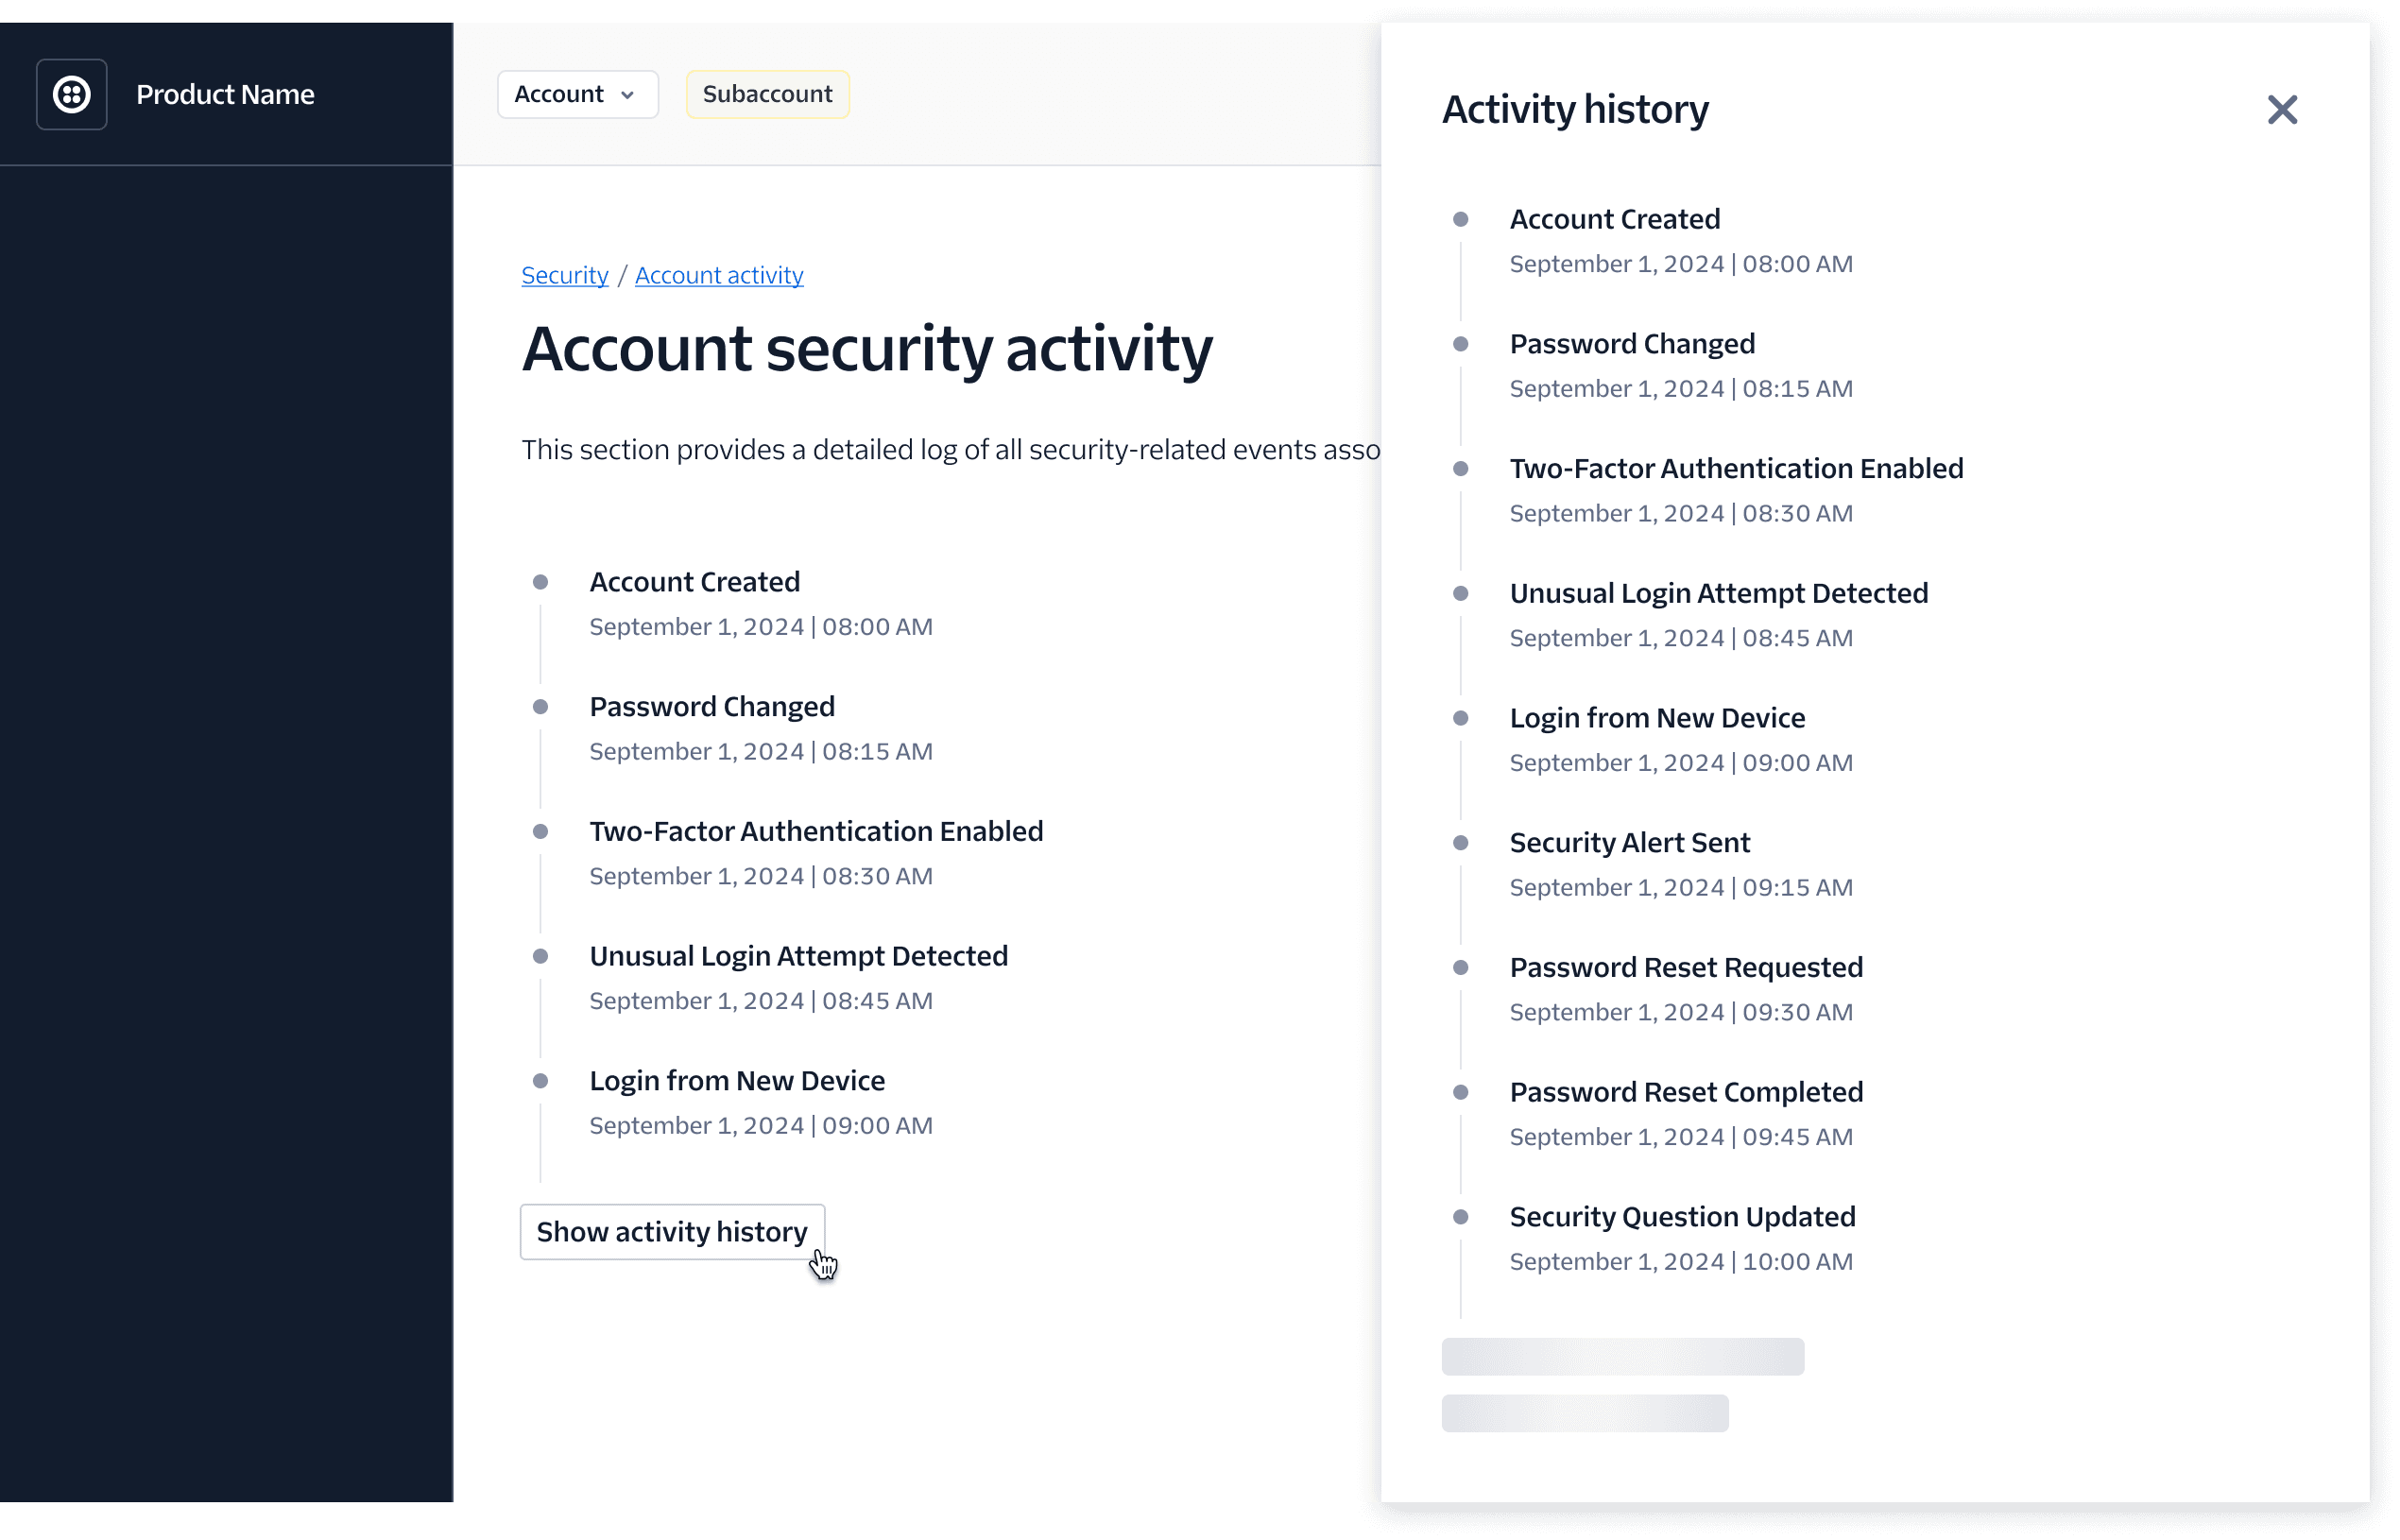Click the Account activity breadcrumb link
2400x1540 pixels.
(719, 275)
